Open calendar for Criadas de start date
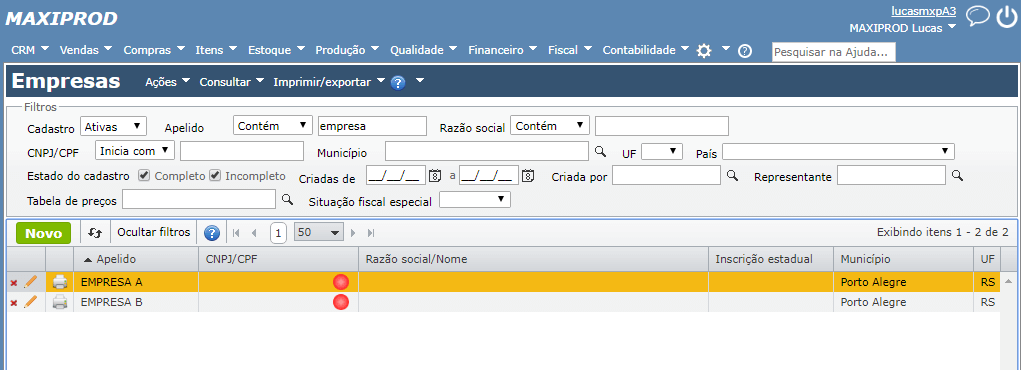 click(435, 175)
